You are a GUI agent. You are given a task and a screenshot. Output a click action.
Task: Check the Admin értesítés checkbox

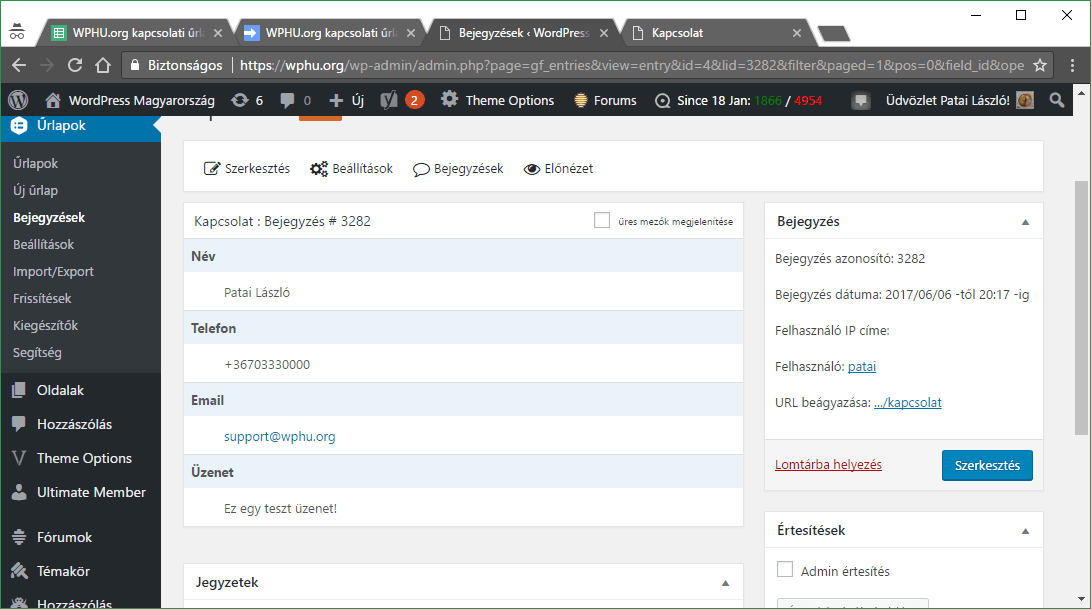click(x=785, y=571)
